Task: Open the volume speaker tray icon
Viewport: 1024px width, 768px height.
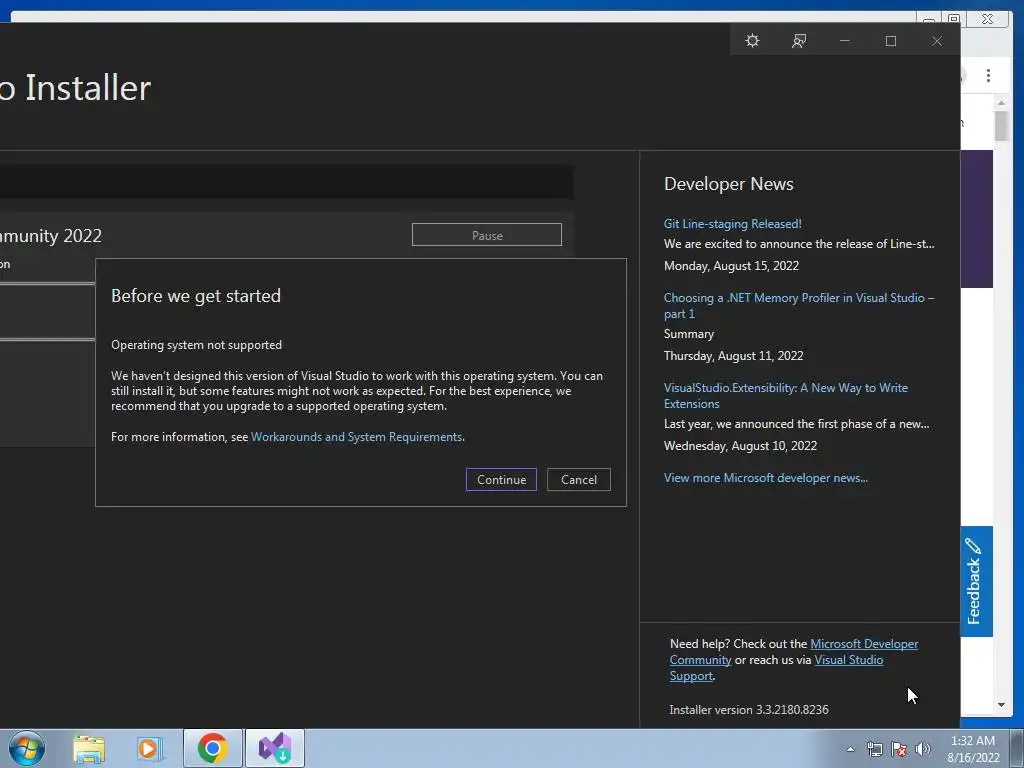Action: (x=923, y=749)
